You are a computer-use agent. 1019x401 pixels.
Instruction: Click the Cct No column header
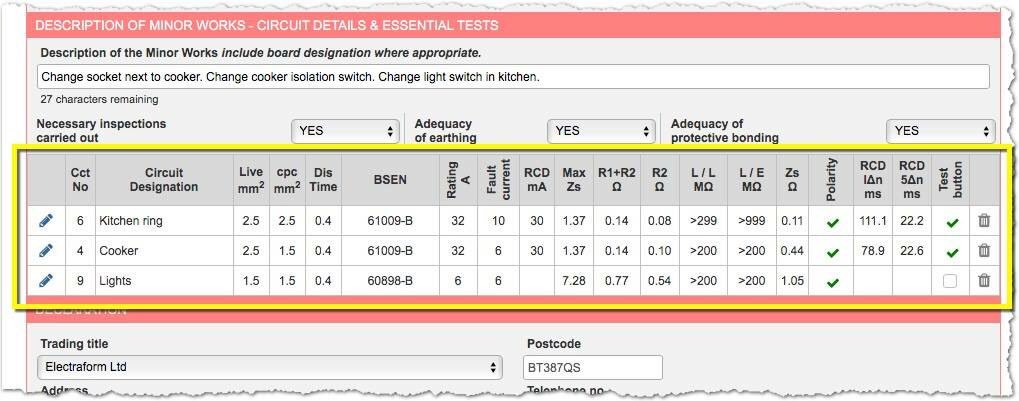[x=81, y=180]
